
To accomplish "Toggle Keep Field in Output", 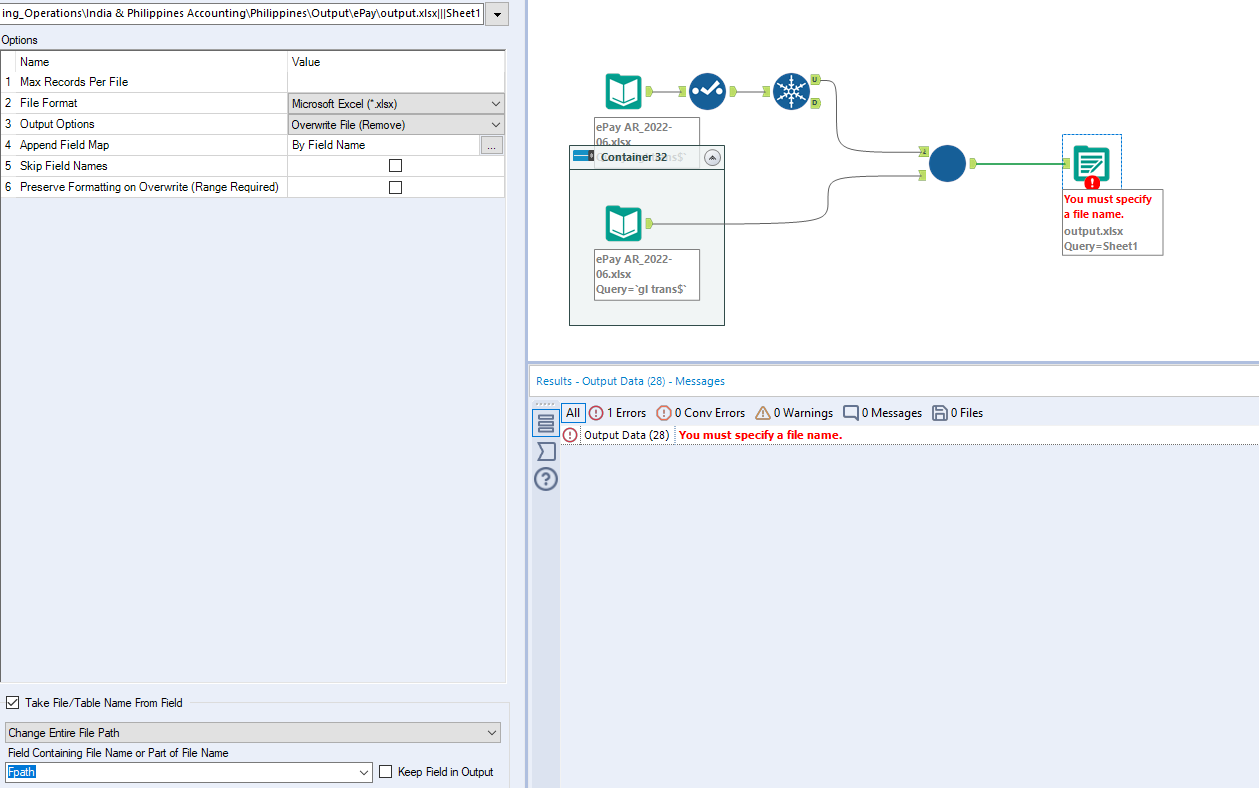I will tap(385, 771).
